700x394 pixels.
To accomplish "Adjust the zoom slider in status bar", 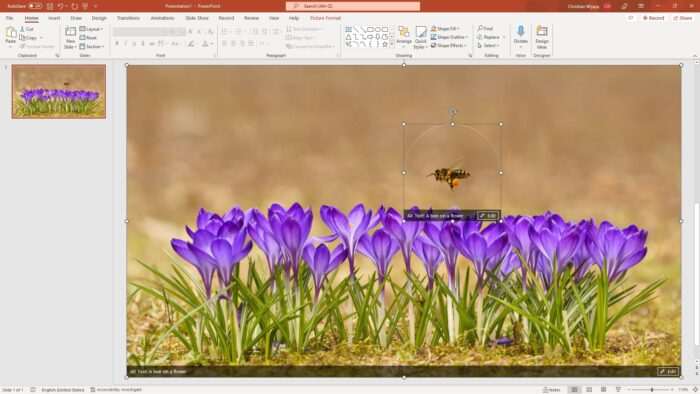I will point(652,390).
